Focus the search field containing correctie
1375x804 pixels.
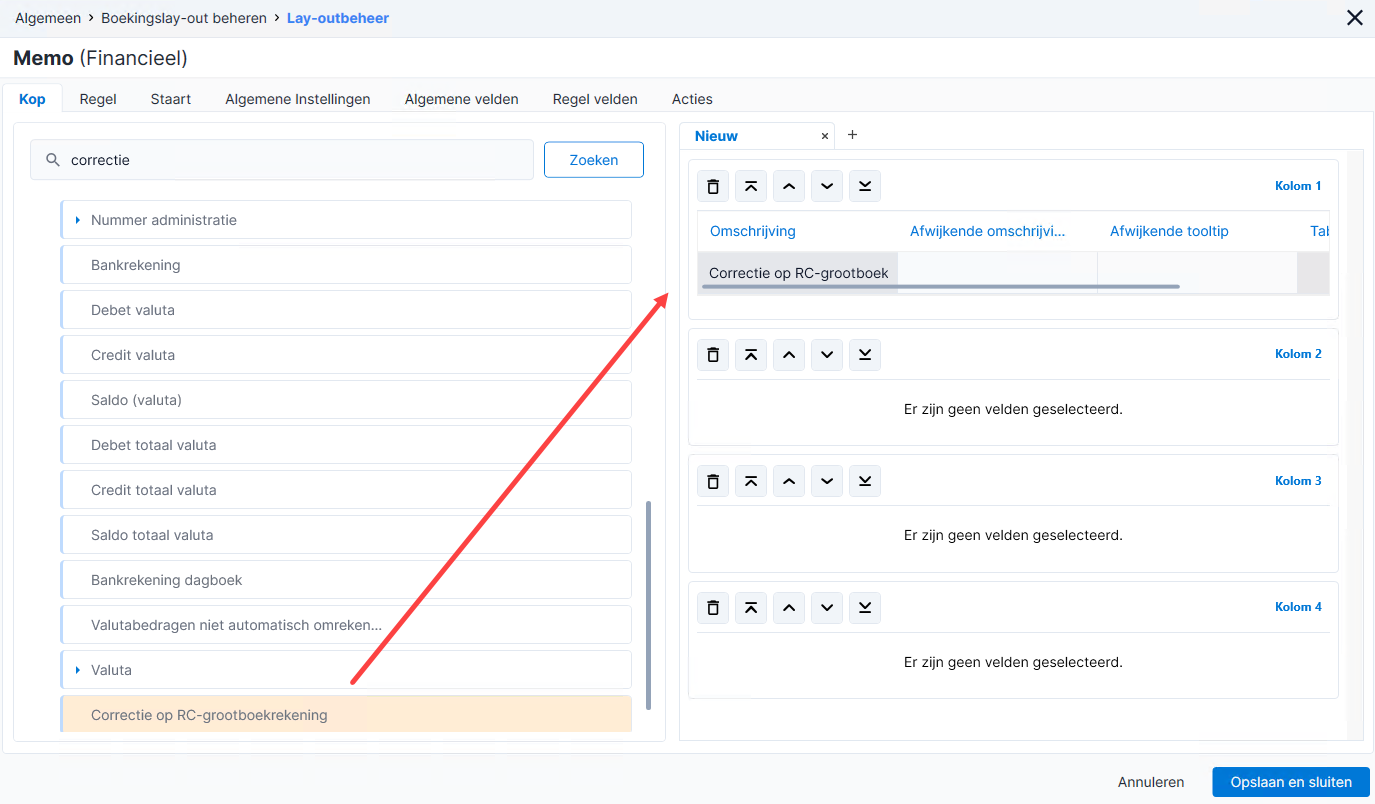tap(282, 160)
